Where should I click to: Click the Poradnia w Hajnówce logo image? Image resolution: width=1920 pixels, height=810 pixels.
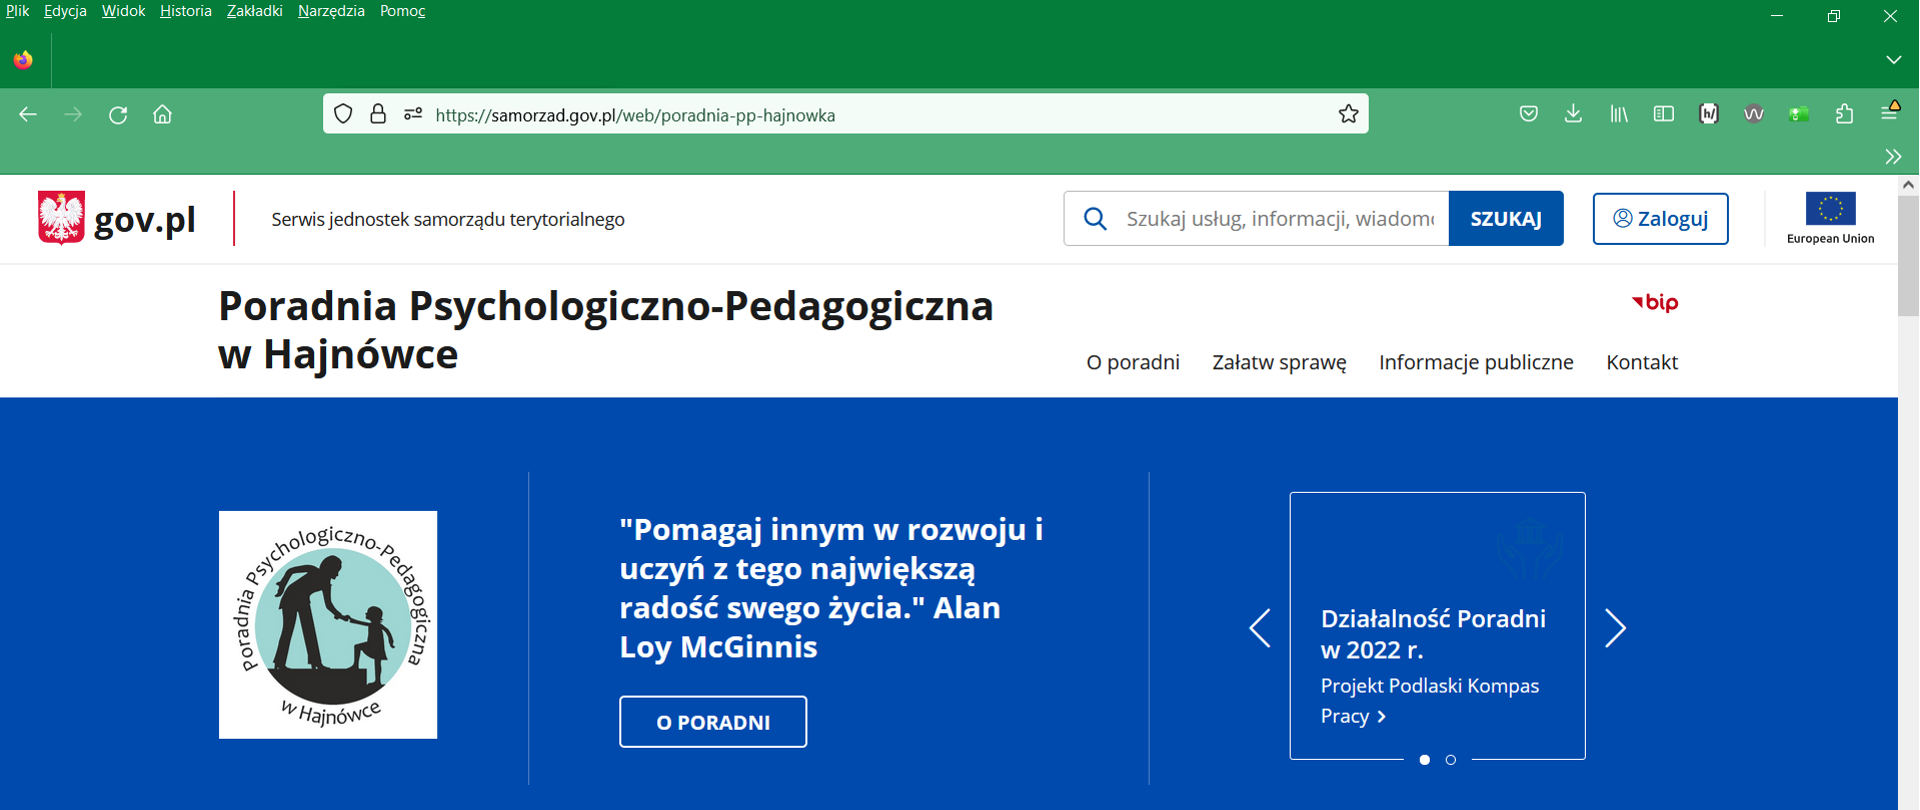tap(328, 625)
